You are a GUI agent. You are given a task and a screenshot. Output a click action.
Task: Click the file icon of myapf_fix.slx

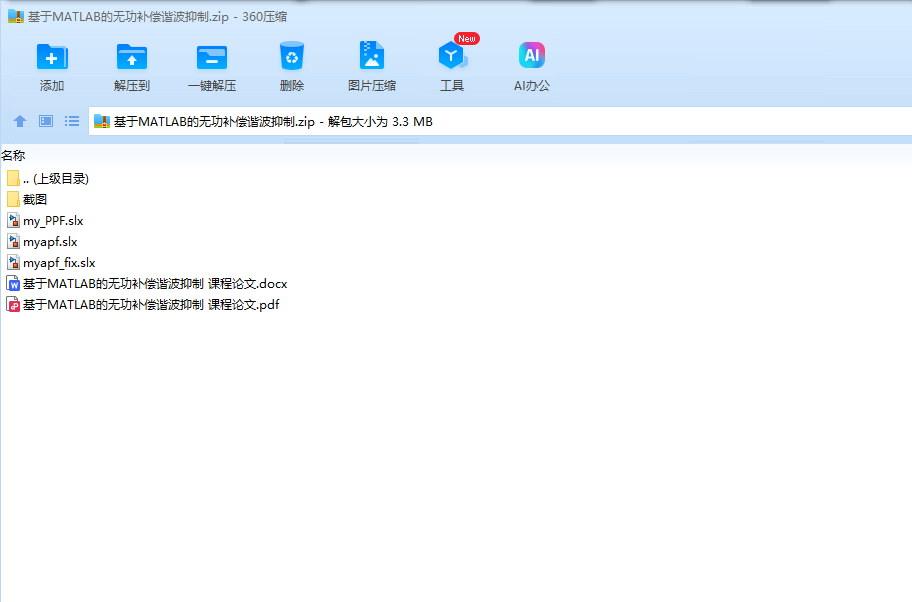pos(13,262)
